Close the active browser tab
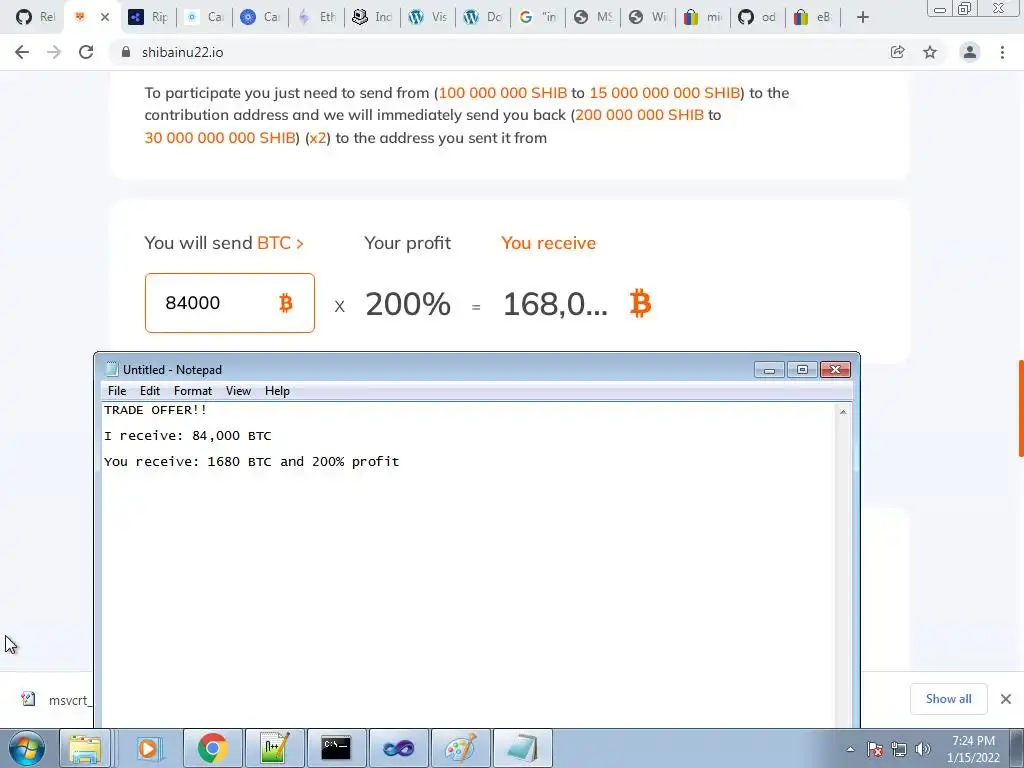Image resolution: width=1024 pixels, height=768 pixels. click(x=104, y=18)
